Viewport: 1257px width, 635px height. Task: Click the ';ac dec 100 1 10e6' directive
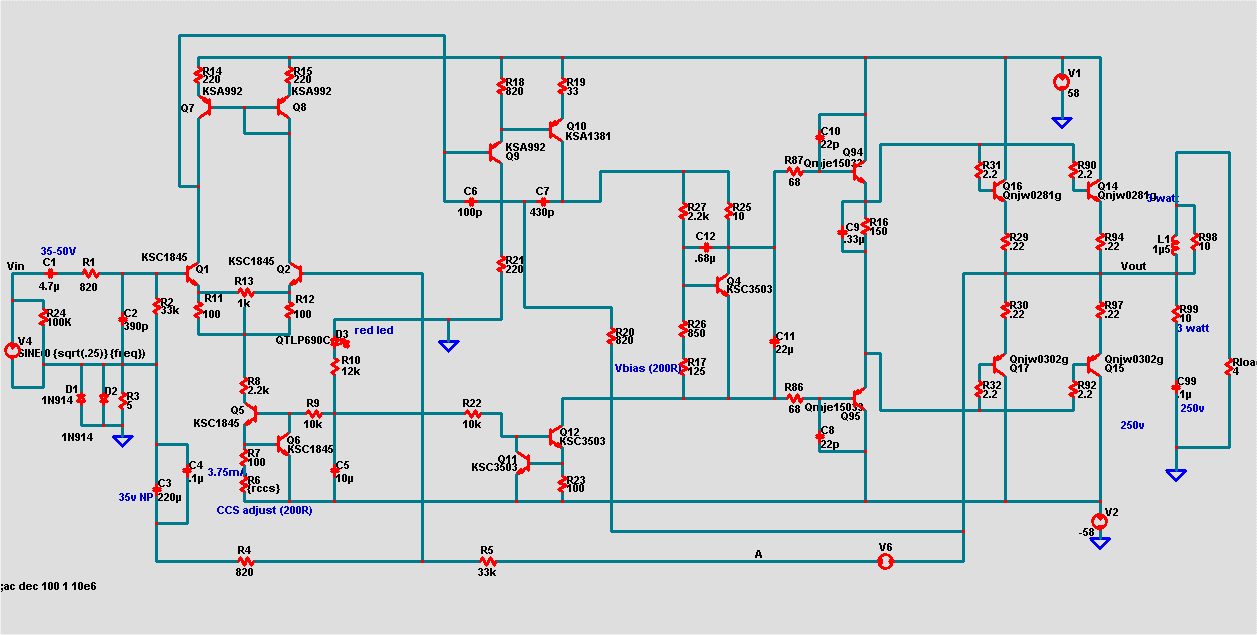(48, 585)
